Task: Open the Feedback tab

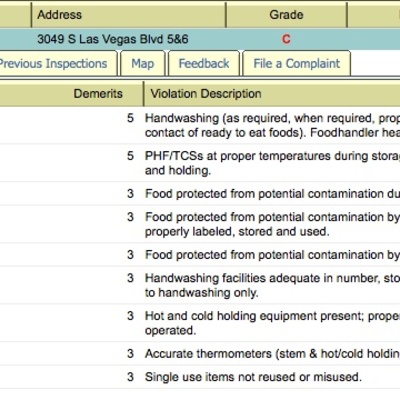Action: (x=204, y=63)
